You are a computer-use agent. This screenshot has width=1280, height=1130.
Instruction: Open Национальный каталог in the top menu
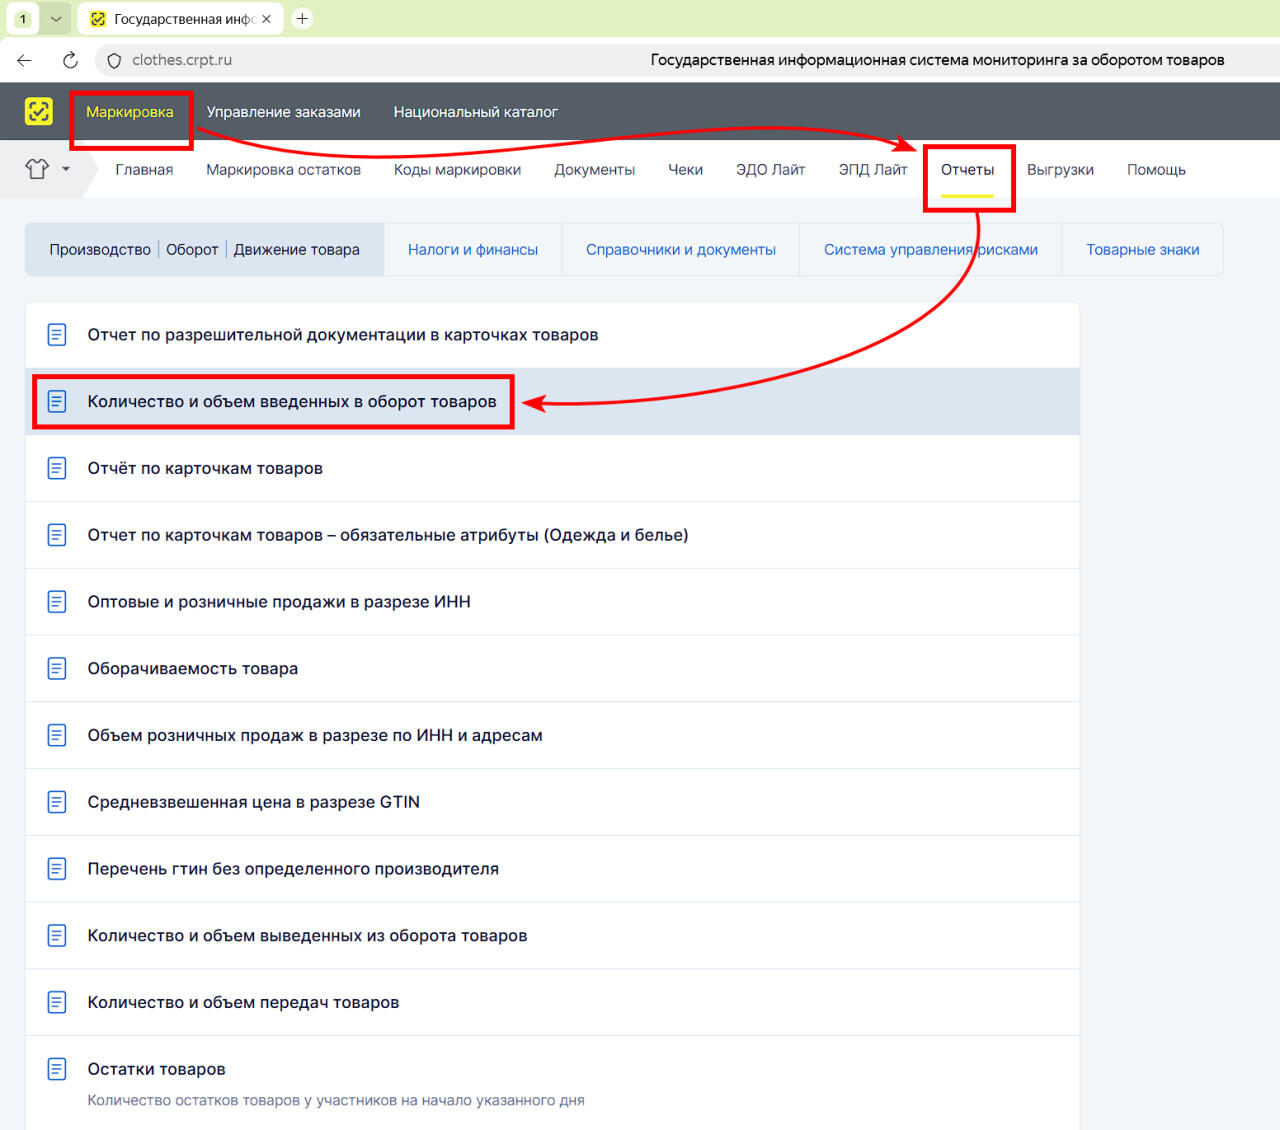(x=476, y=112)
